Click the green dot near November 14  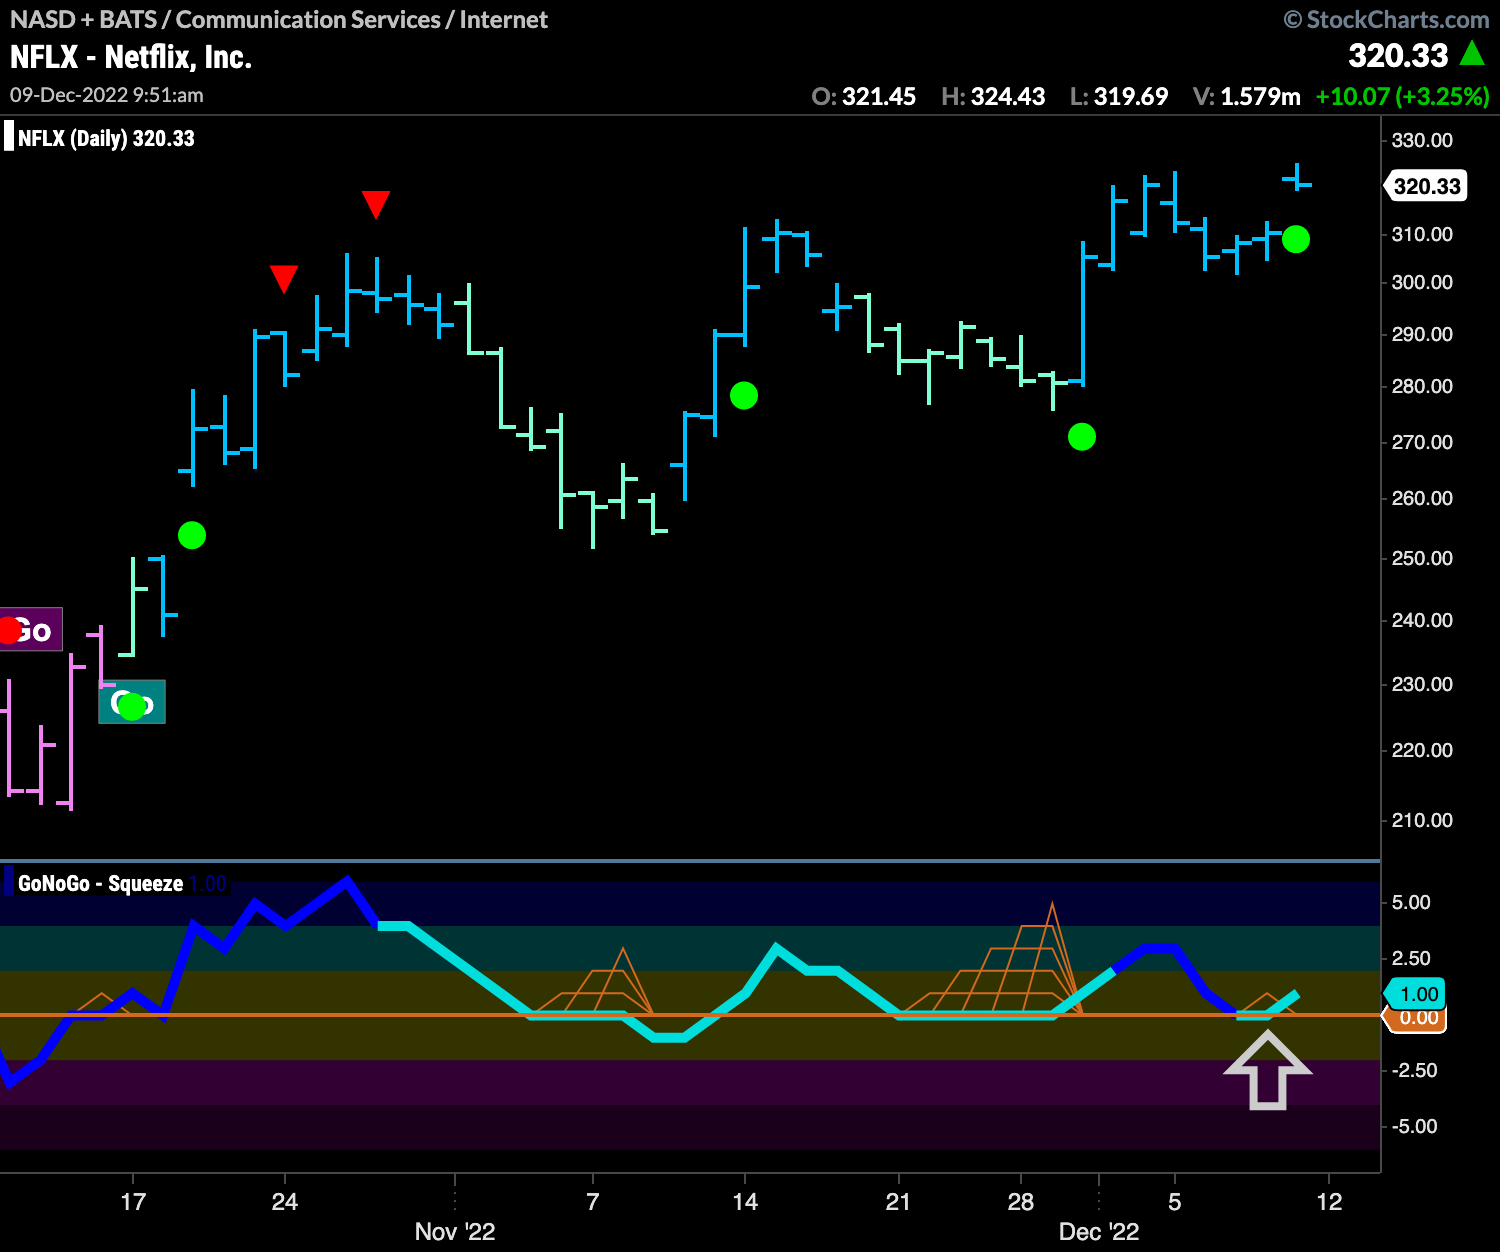[x=744, y=396]
